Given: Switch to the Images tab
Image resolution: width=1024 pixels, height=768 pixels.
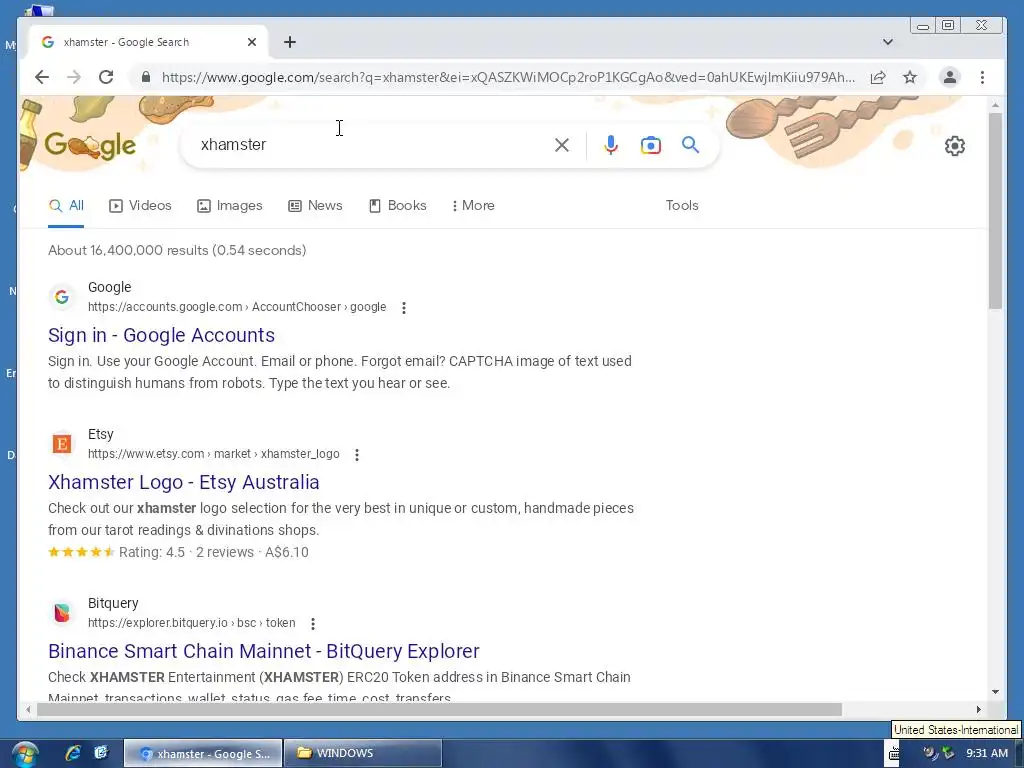Looking at the screenshot, I should tap(230, 205).
